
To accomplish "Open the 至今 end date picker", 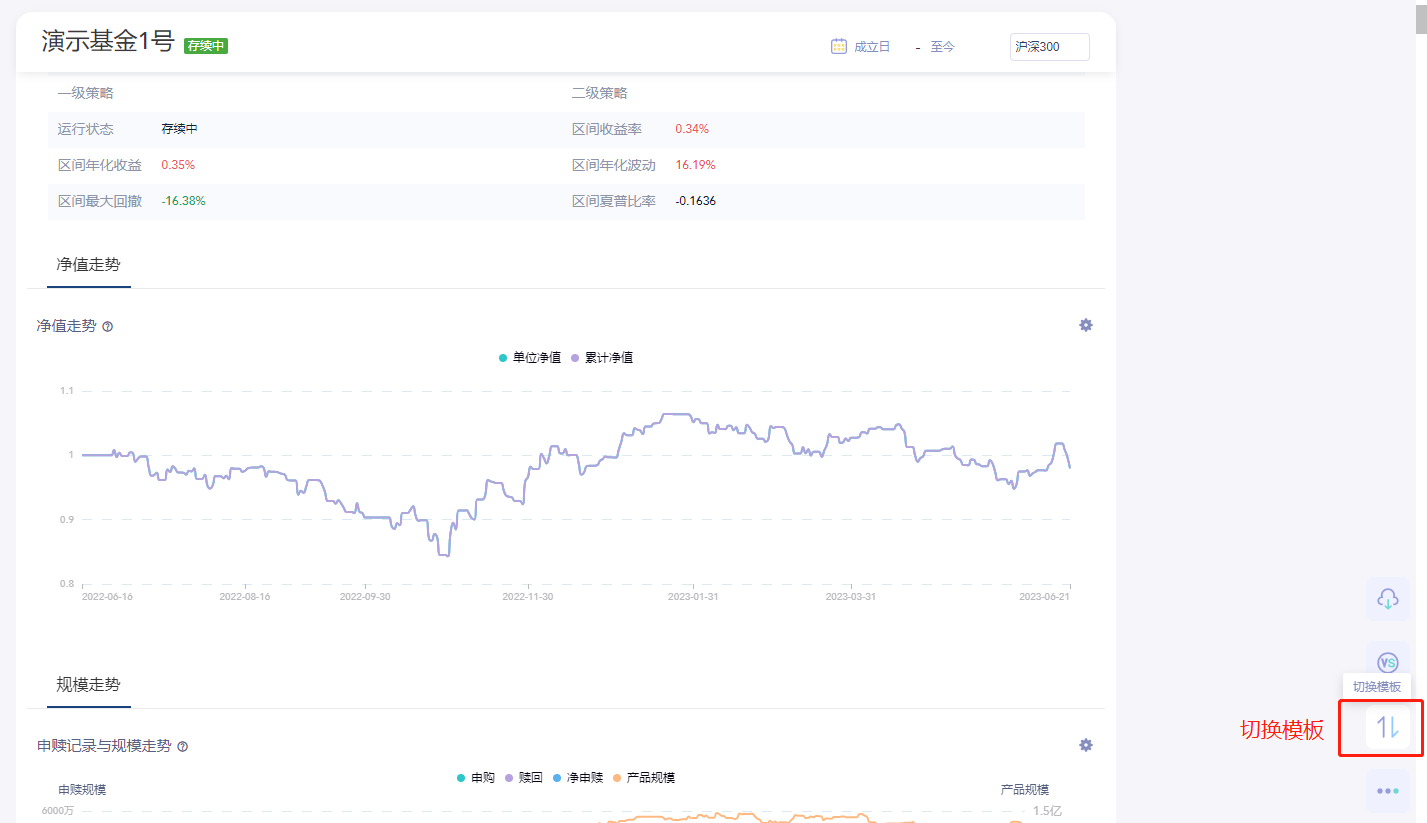I will (942, 47).
